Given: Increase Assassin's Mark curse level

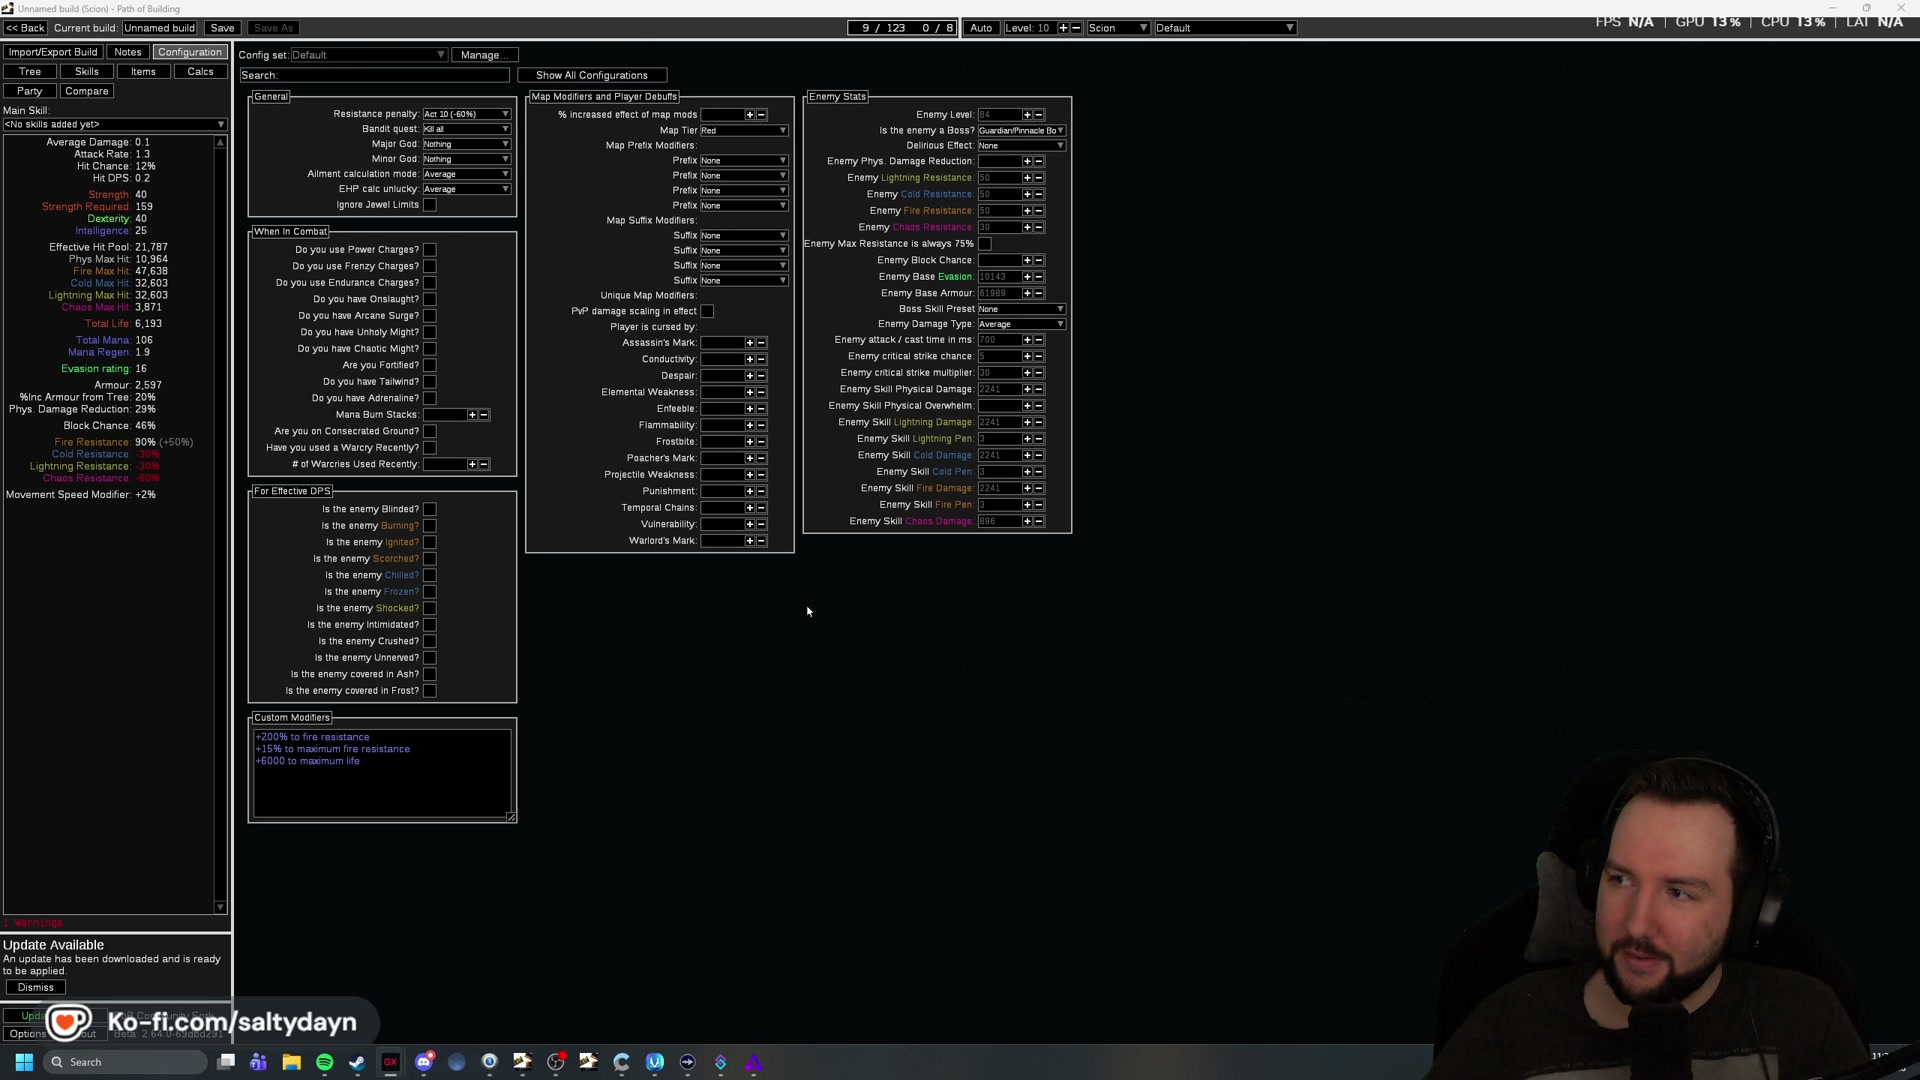Looking at the screenshot, I should pos(749,343).
